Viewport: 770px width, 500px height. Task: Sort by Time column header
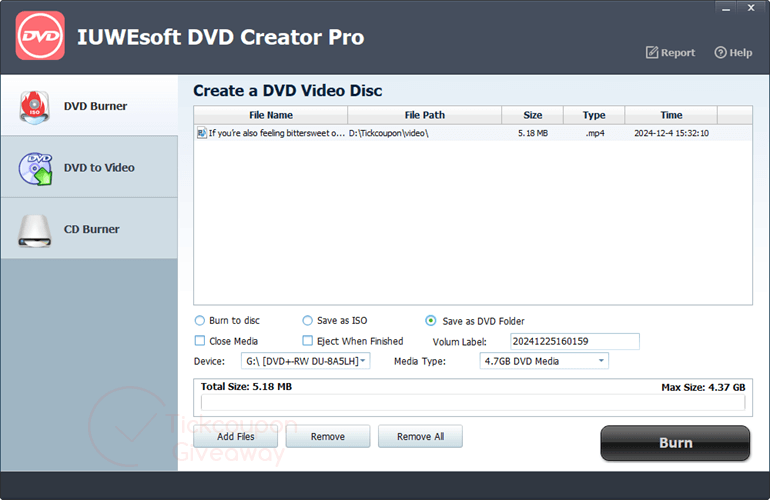coord(671,115)
